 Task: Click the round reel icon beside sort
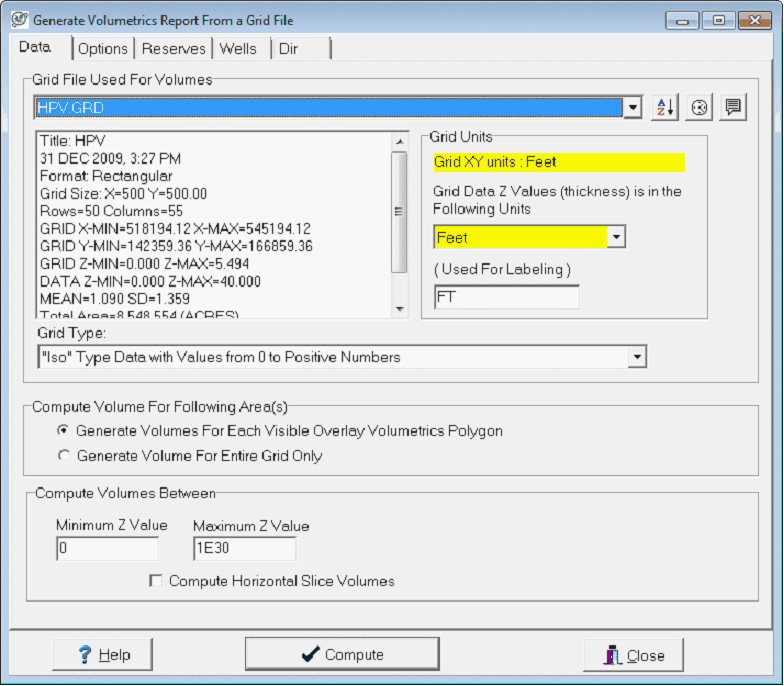coord(700,108)
